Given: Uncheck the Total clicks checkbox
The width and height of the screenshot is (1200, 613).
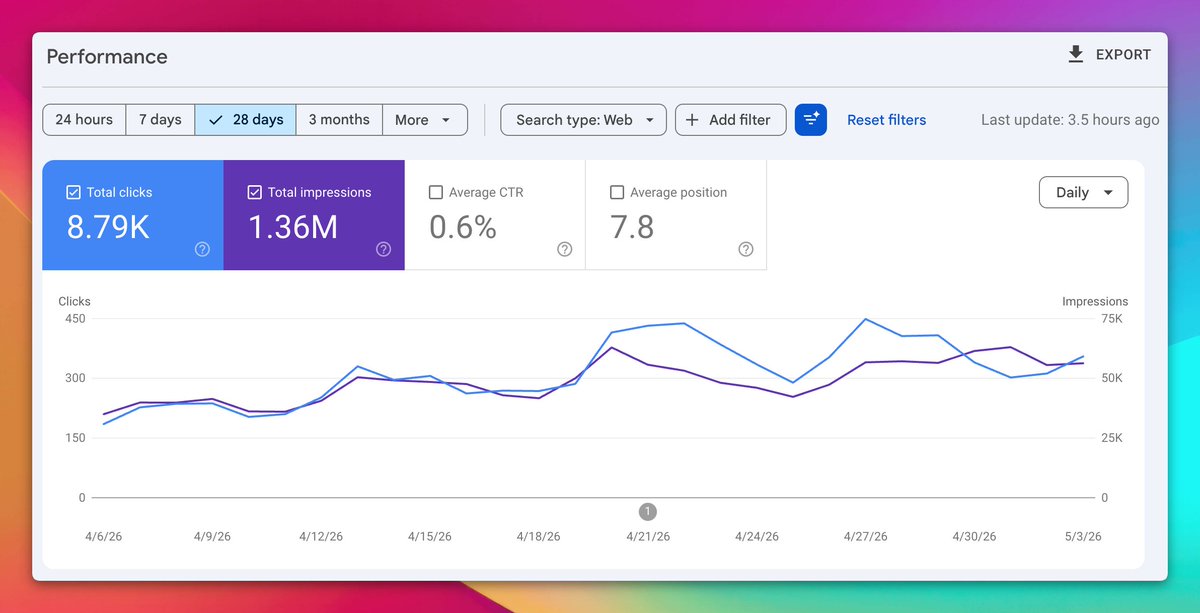Looking at the screenshot, I should pos(73,192).
